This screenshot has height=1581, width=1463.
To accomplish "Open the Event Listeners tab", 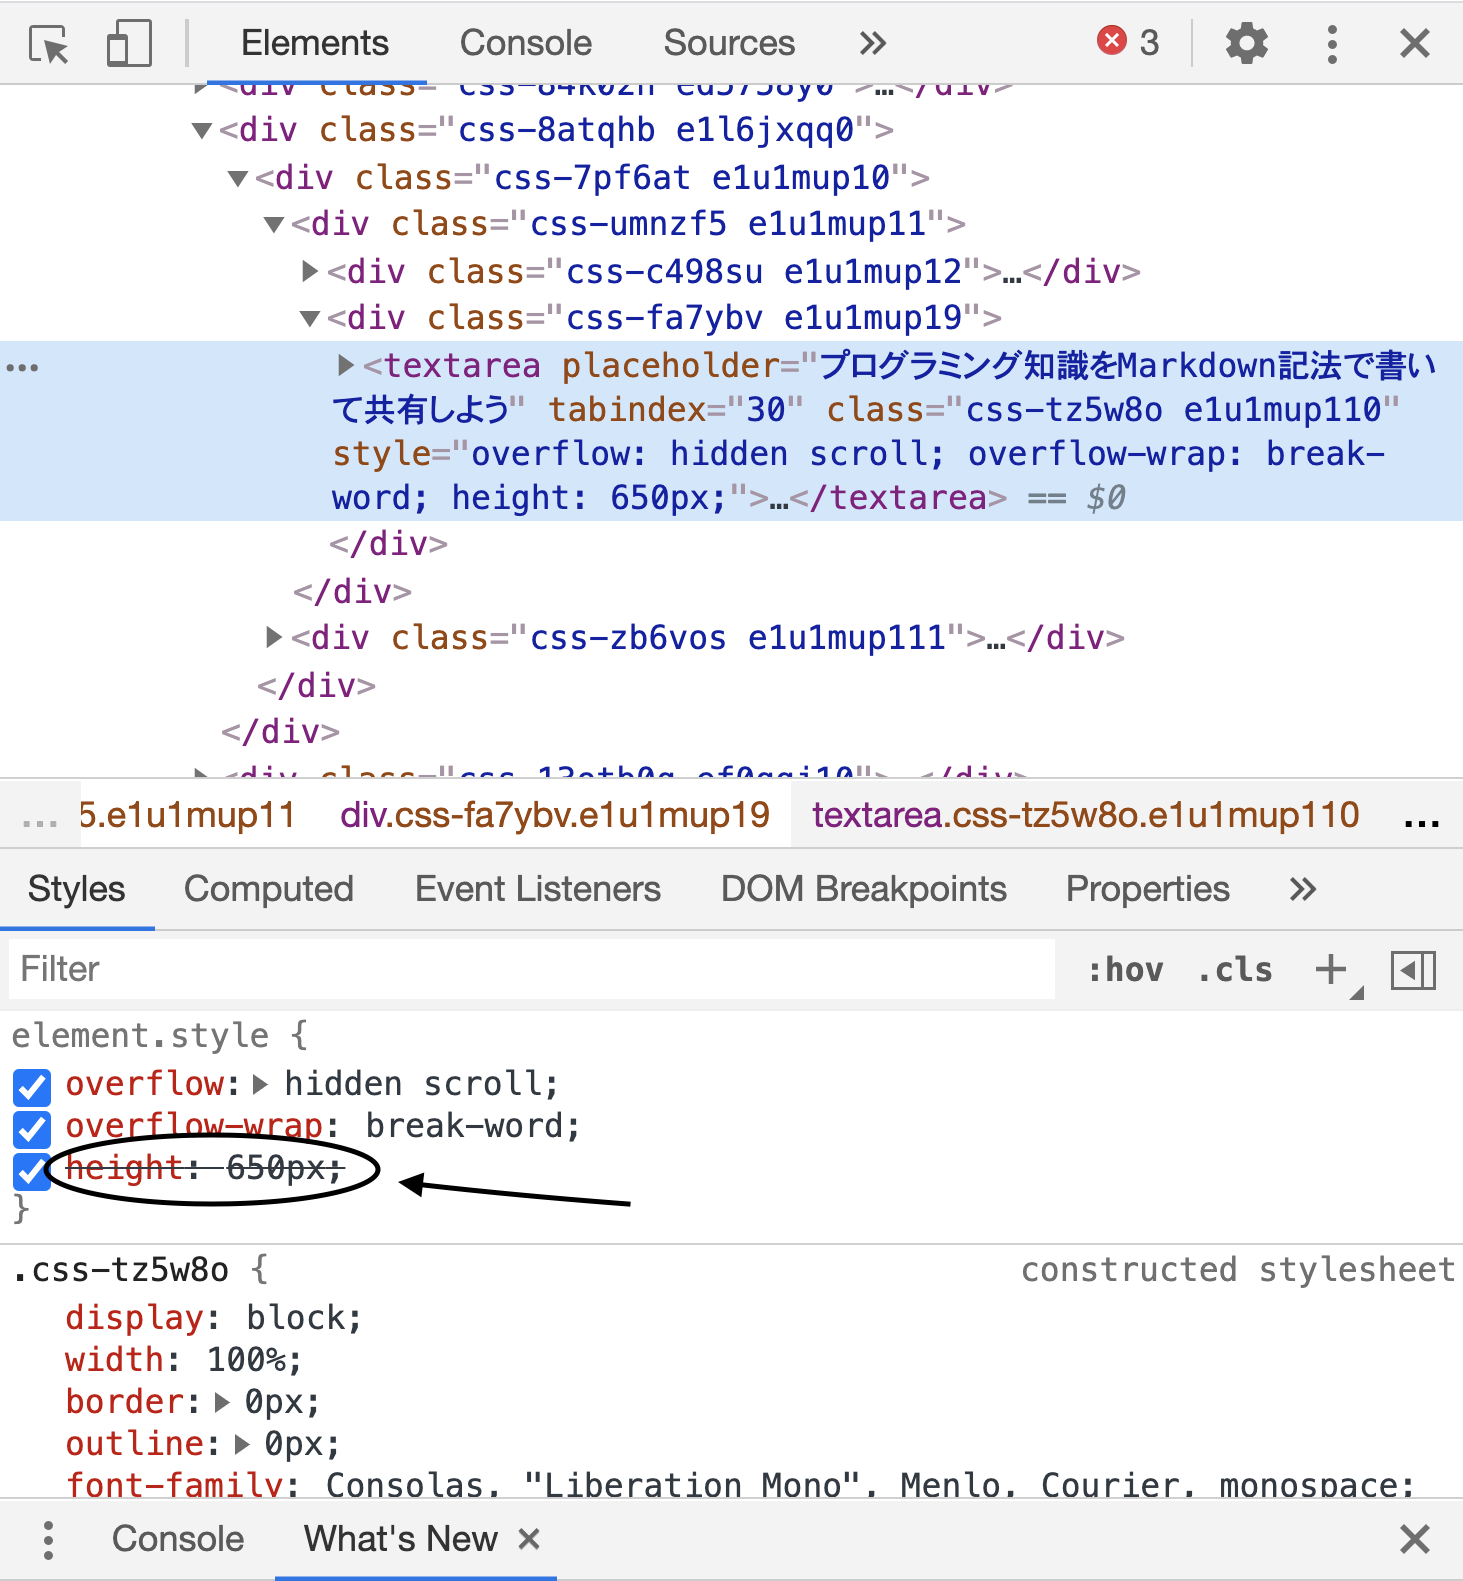I will 538,889.
